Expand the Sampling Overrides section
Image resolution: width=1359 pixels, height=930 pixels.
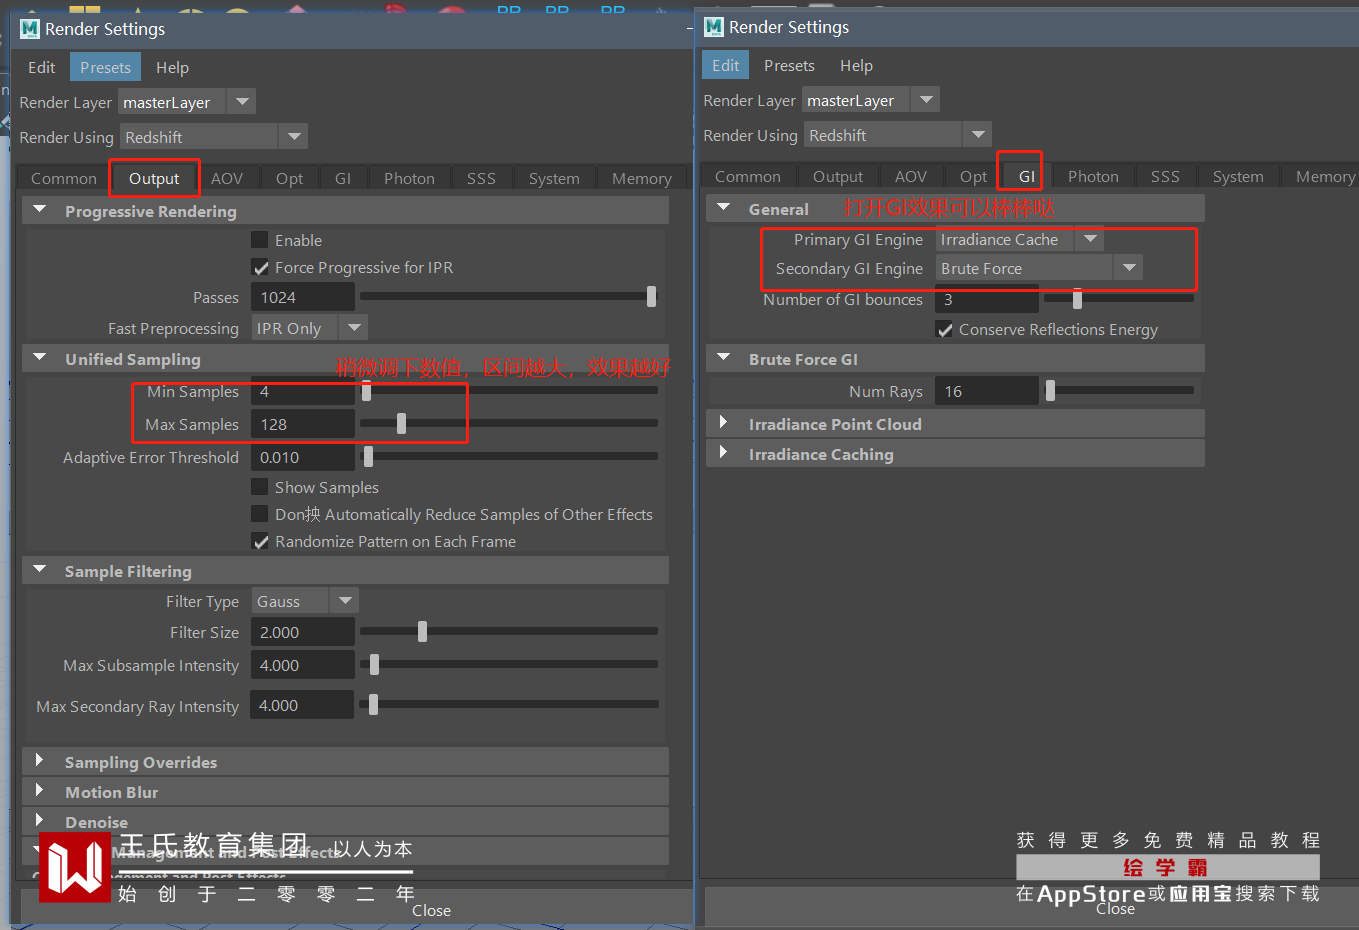point(40,761)
